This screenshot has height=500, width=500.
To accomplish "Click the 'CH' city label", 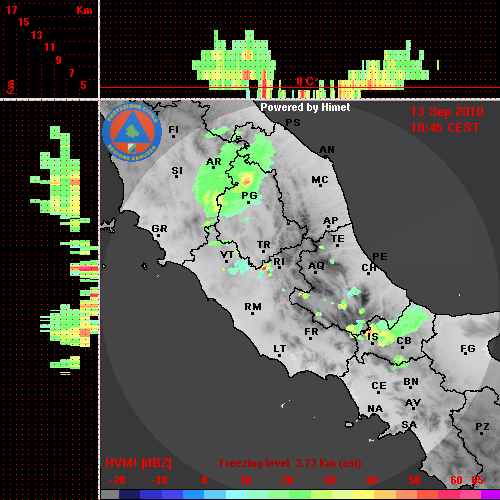I will tap(369, 268).
